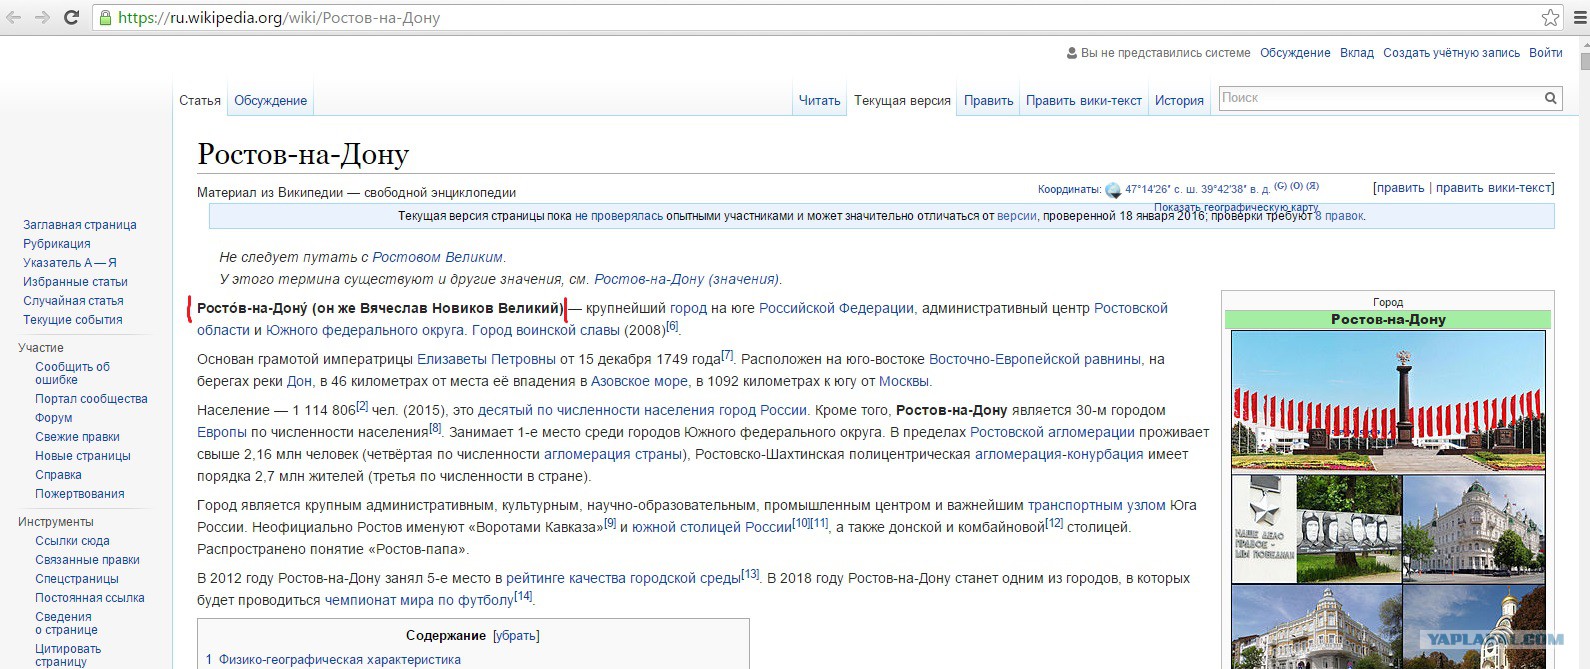
Task: Open Указатель А — Я
Action: 70,263
